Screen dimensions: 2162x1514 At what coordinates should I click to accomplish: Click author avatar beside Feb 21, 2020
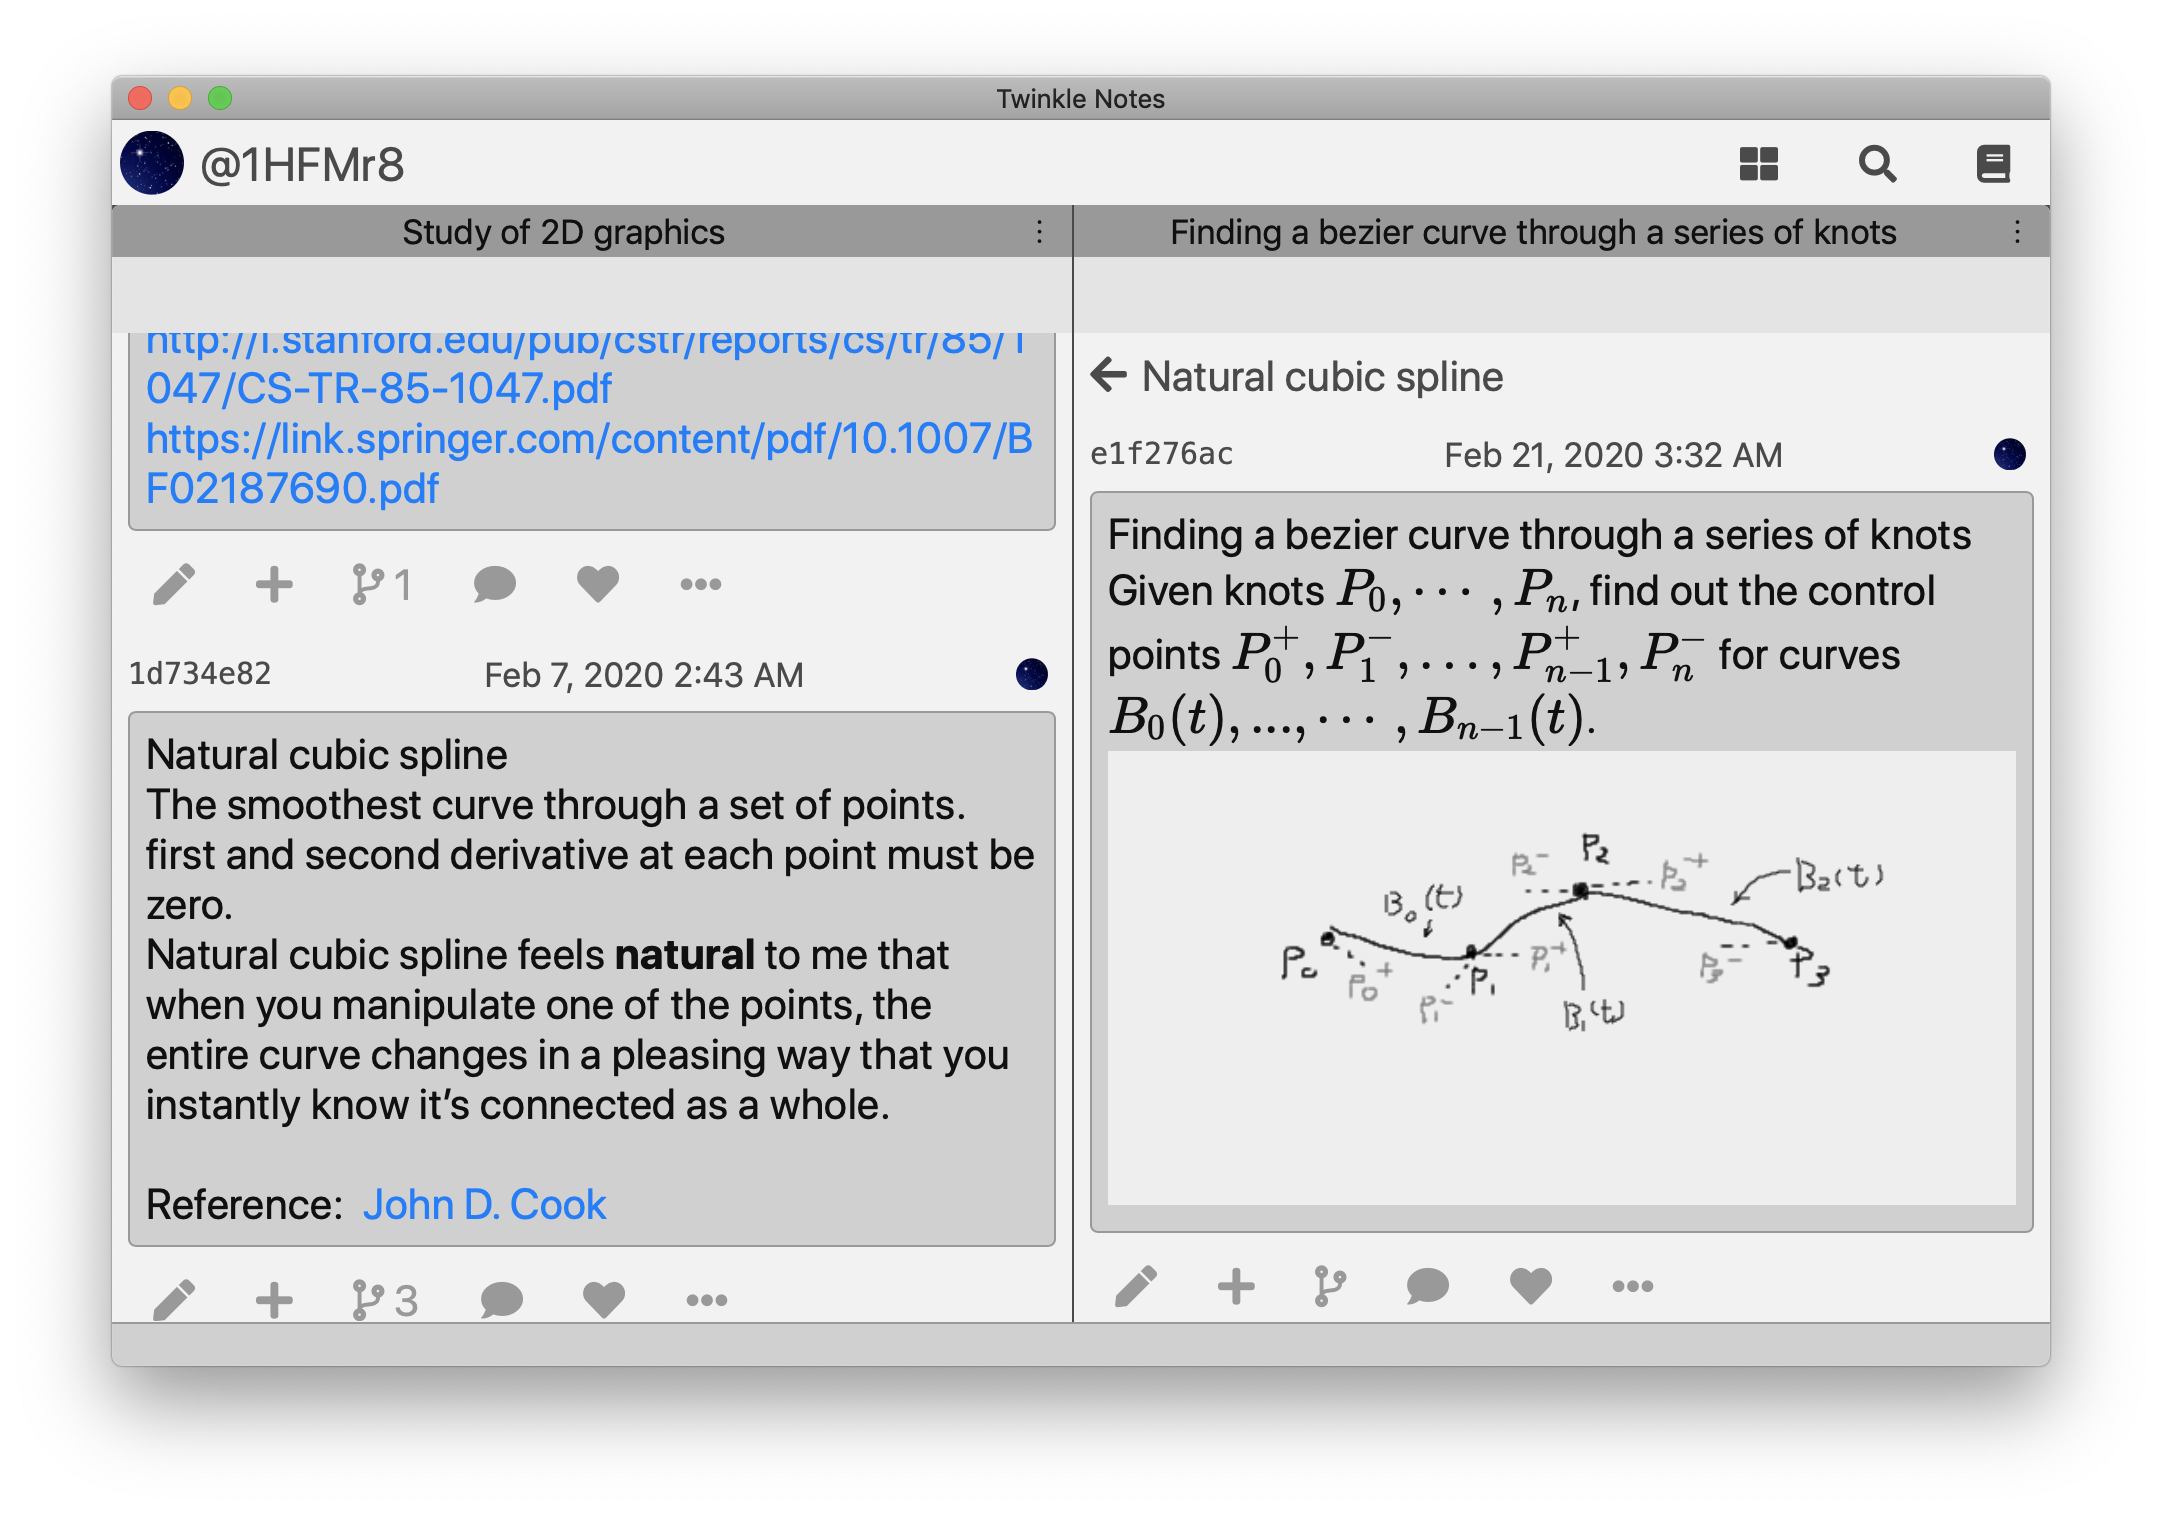pyautogui.click(x=2009, y=454)
